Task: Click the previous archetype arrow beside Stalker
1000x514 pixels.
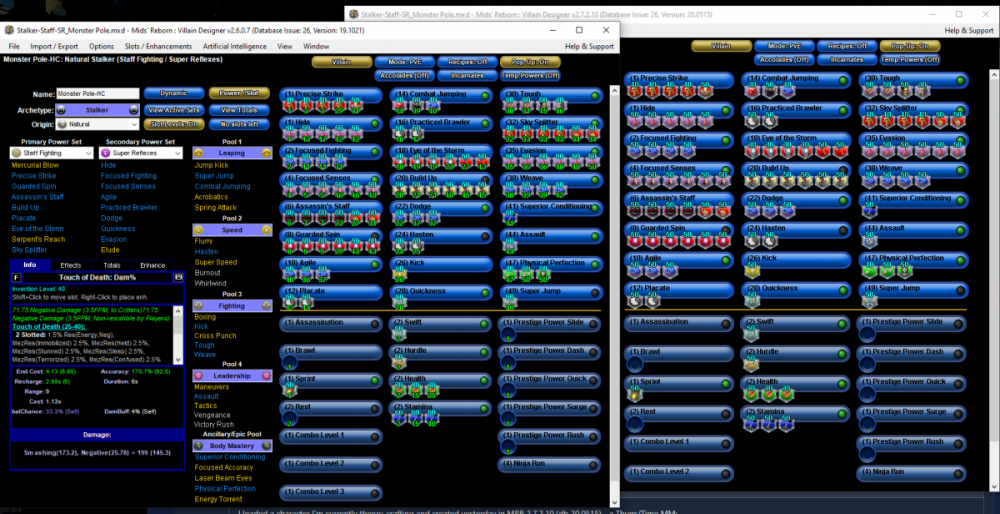Action: coord(62,110)
